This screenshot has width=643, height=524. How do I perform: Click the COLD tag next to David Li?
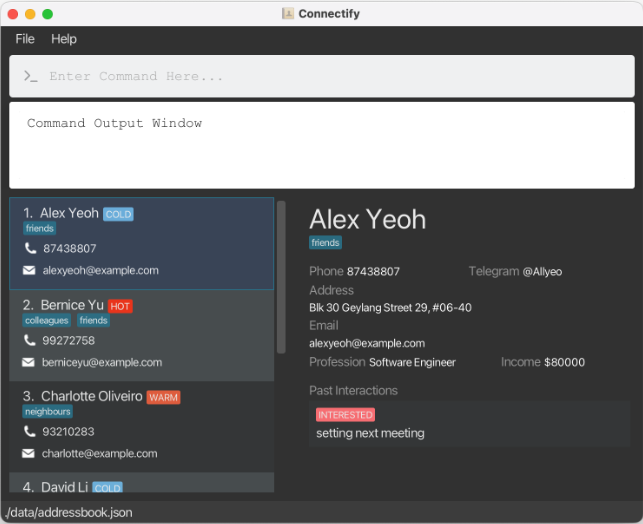pos(107,488)
